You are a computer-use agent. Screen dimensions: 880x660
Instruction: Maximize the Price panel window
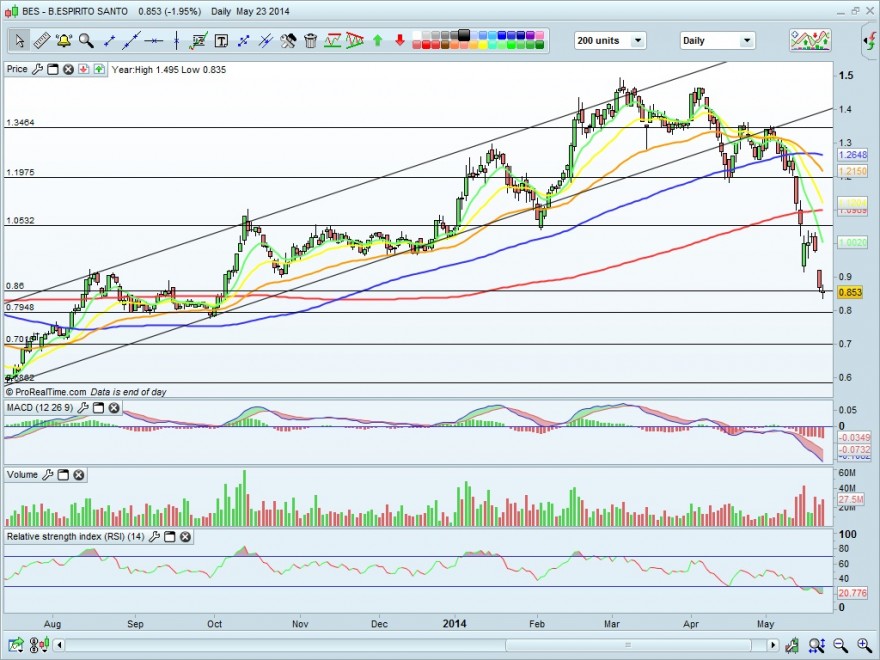click(x=53, y=69)
